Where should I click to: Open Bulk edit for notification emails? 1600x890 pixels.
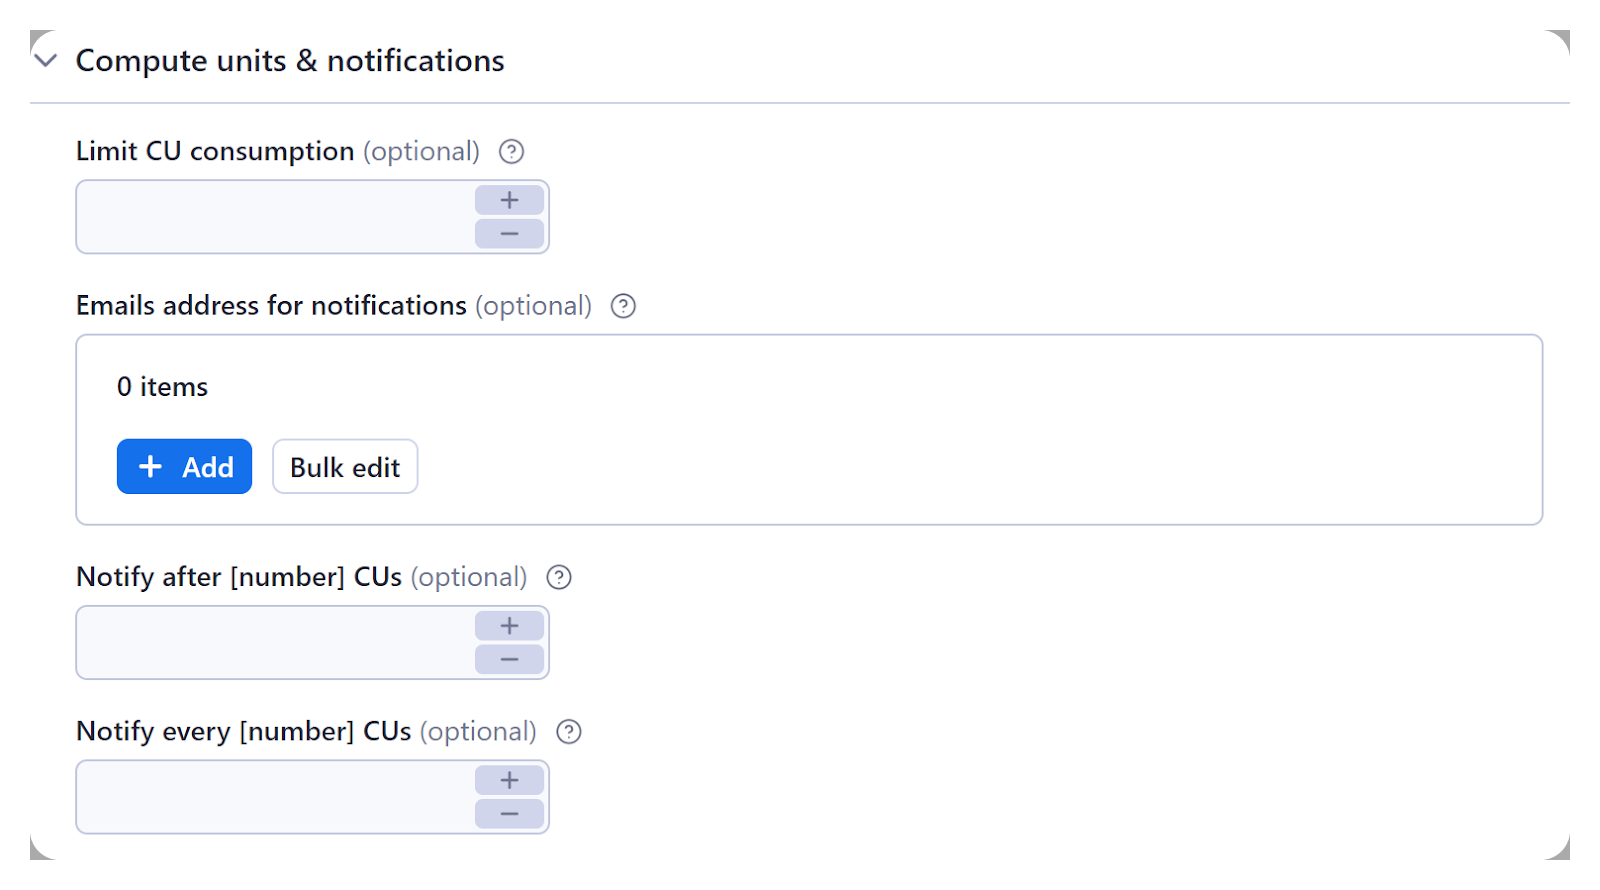click(344, 466)
